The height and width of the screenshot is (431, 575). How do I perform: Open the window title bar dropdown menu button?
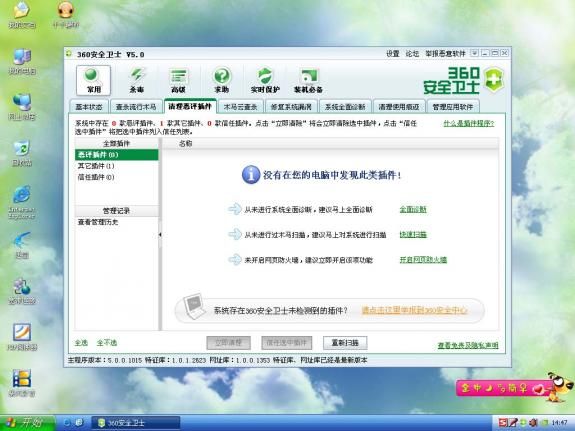(x=475, y=54)
